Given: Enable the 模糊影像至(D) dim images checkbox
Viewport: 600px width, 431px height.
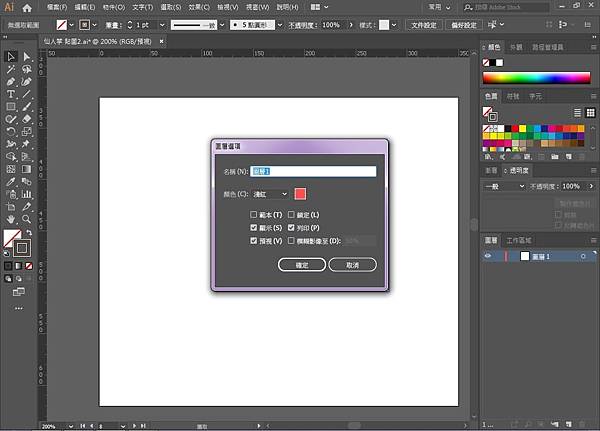Looking at the screenshot, I should click(291, 241).
